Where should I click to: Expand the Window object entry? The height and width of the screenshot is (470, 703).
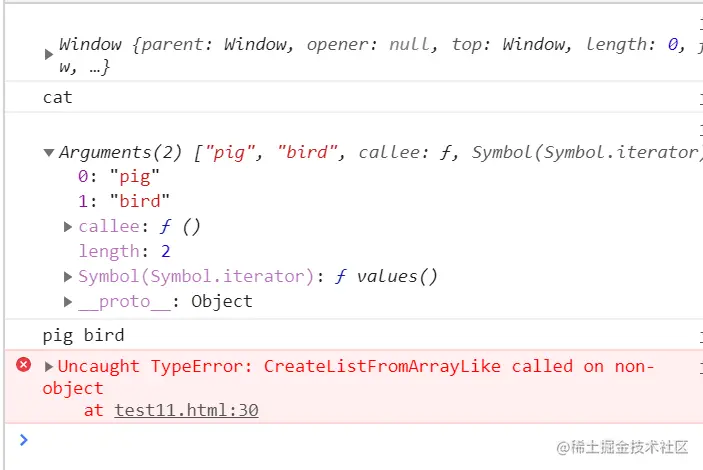pos(49,55)
